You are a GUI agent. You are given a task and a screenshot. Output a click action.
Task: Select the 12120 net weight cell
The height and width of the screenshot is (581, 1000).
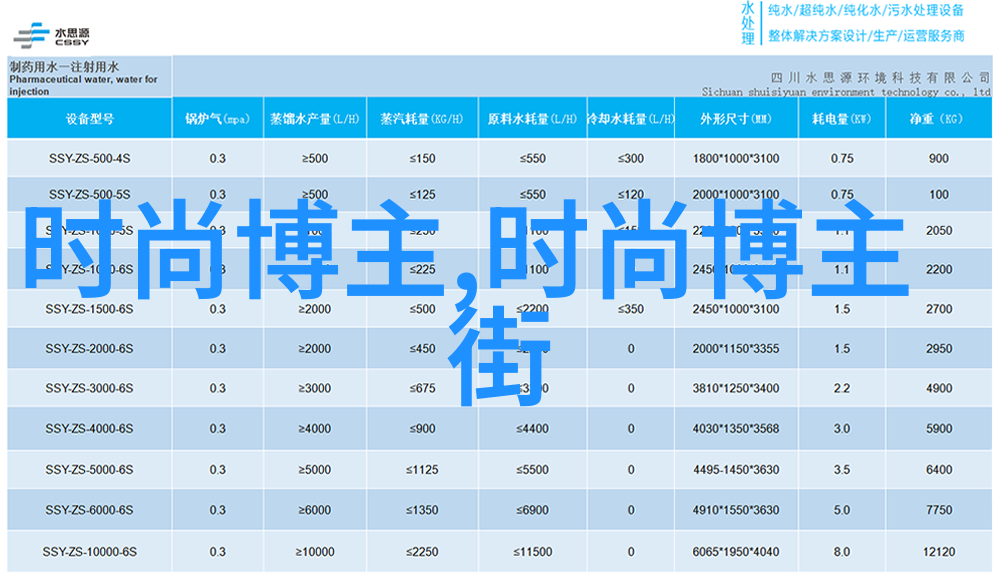coord(937,552)
